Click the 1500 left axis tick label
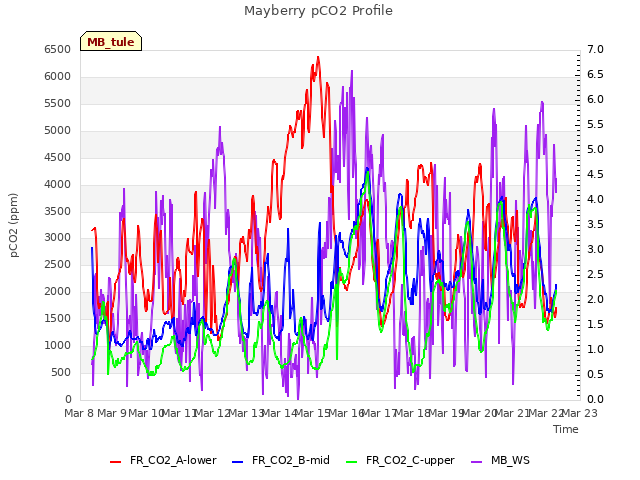640x480 pixels. [x=58, y=318]
